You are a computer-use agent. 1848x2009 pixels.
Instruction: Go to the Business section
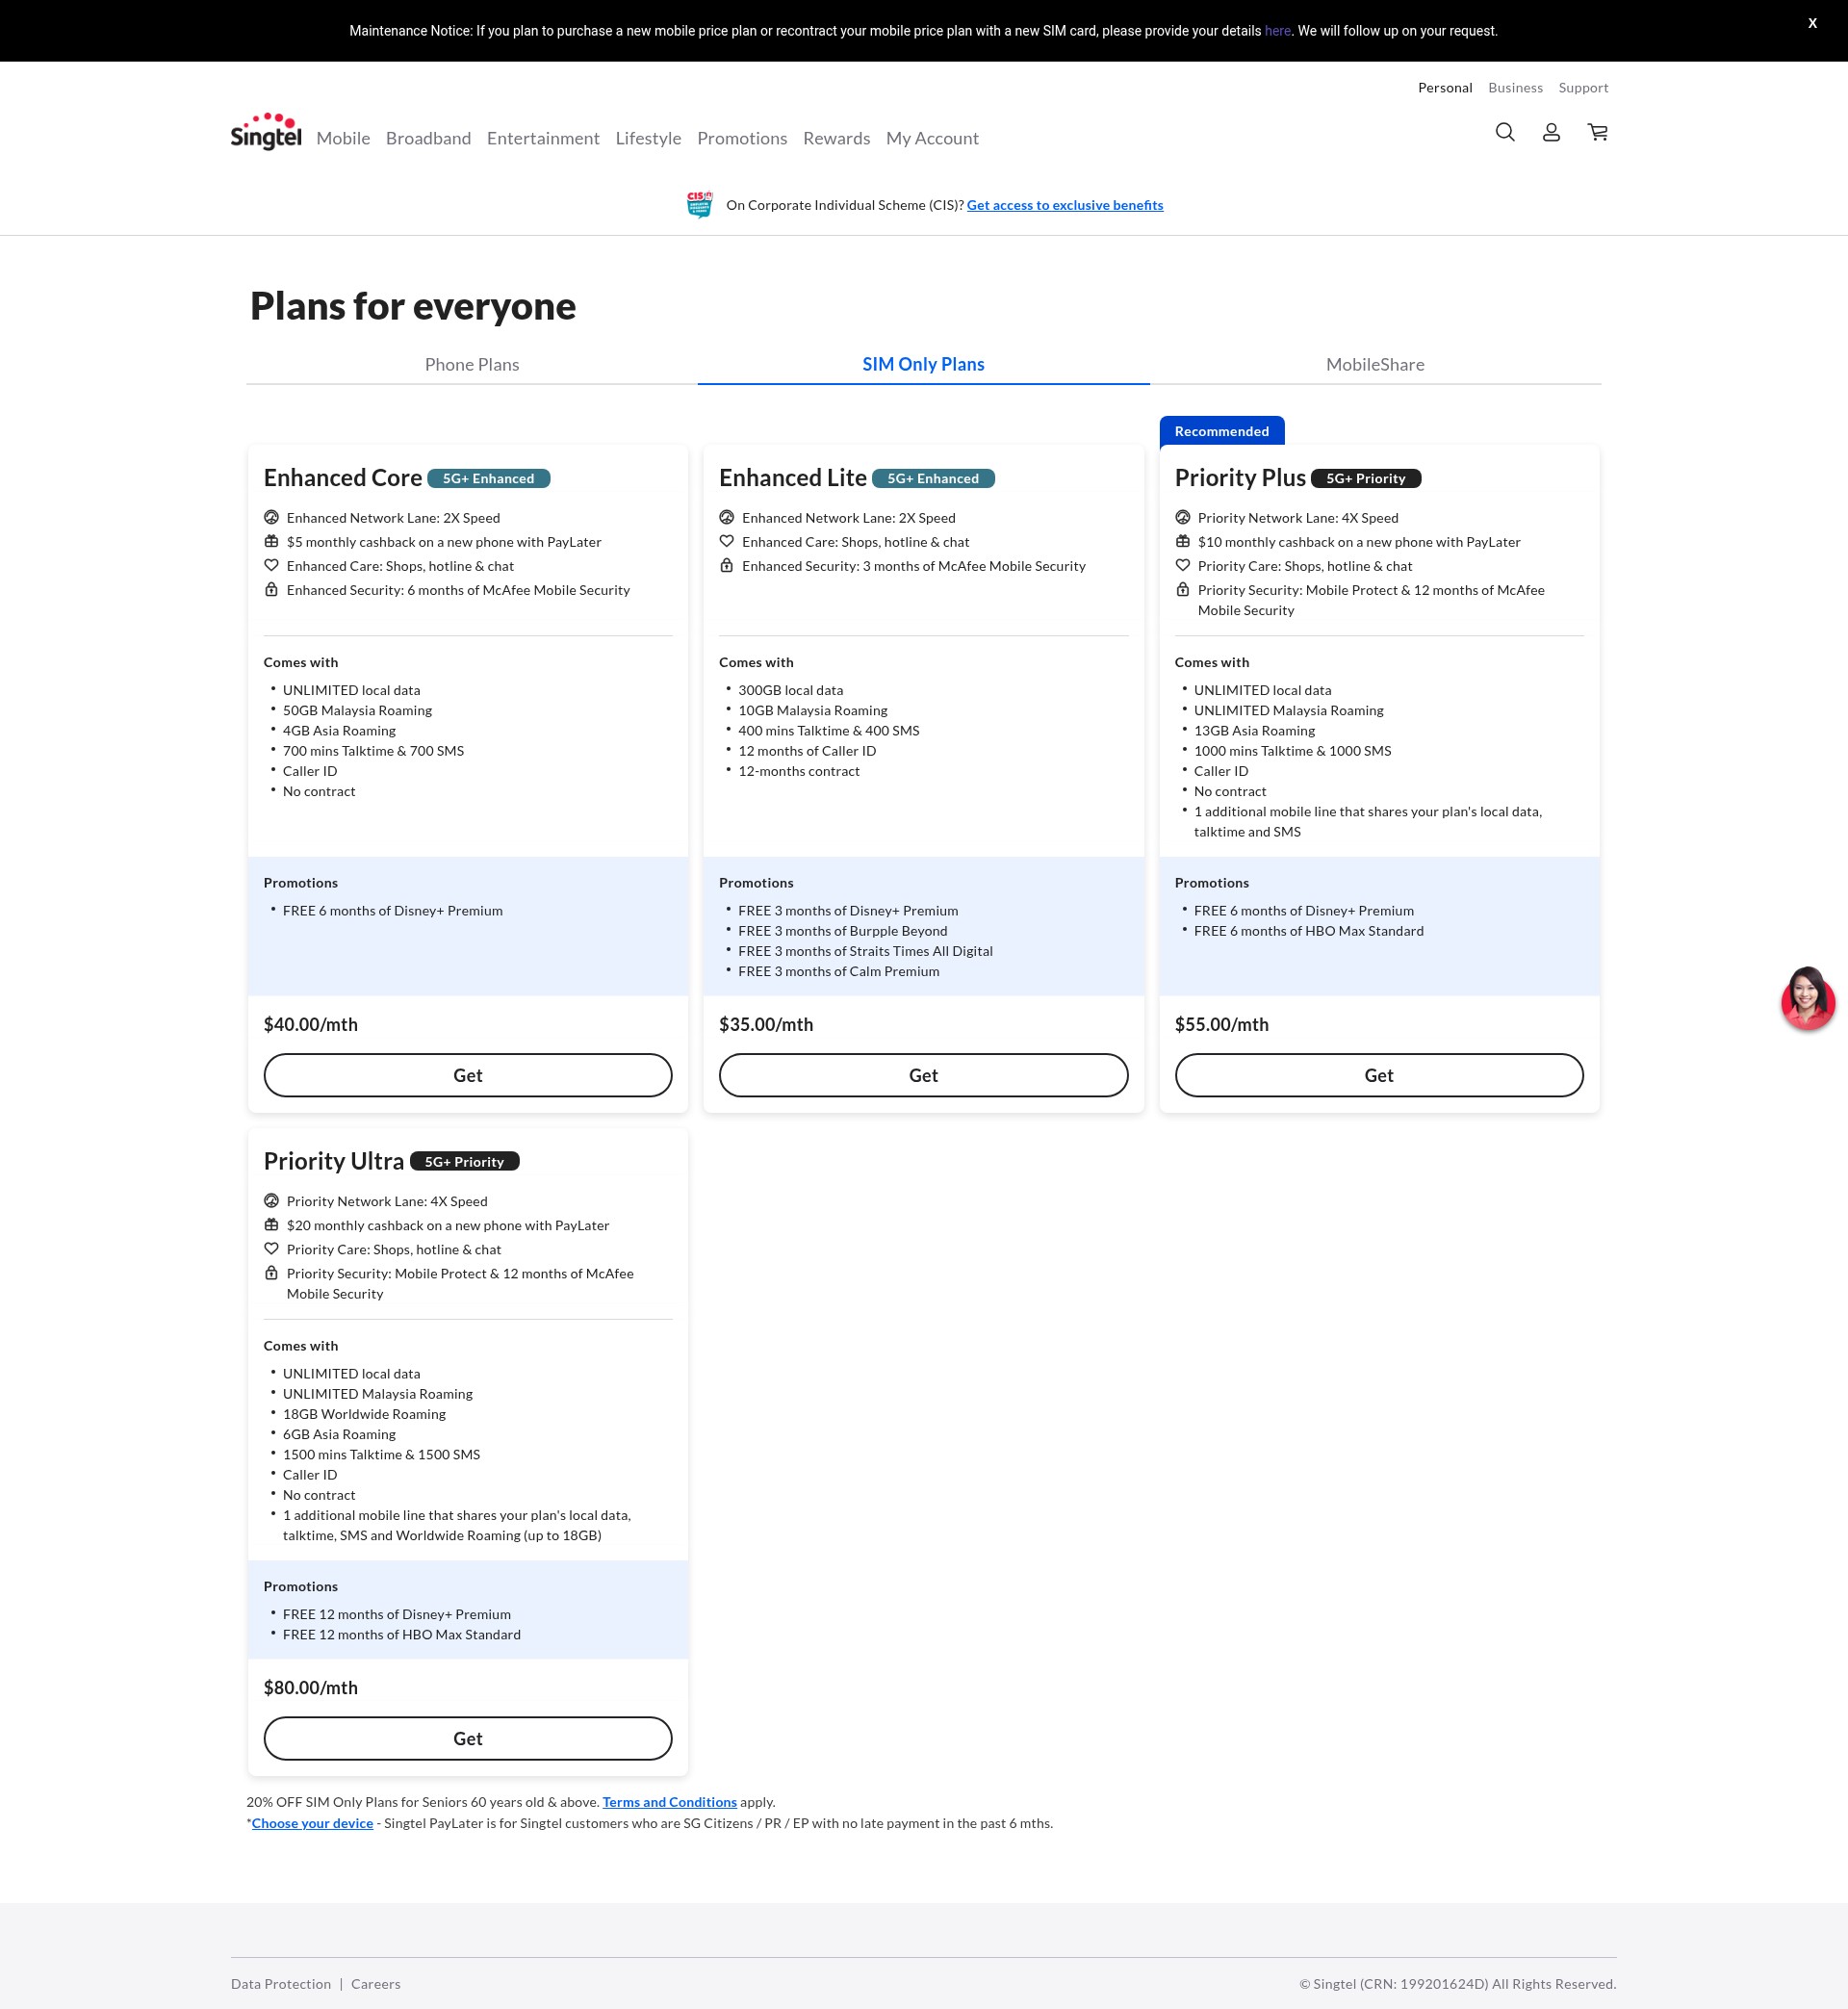coord(1515,88)
